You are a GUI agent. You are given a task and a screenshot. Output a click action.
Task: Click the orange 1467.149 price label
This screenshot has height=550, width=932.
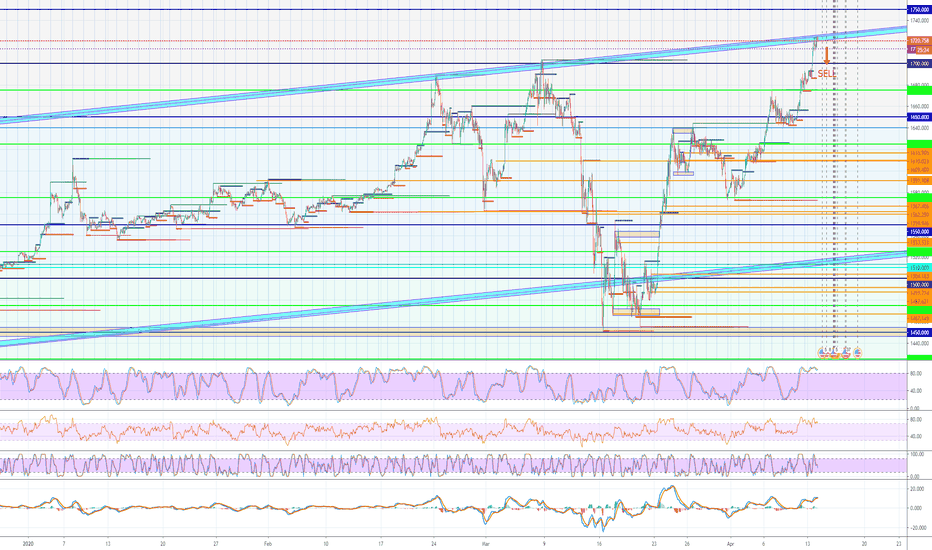[920, 319]
